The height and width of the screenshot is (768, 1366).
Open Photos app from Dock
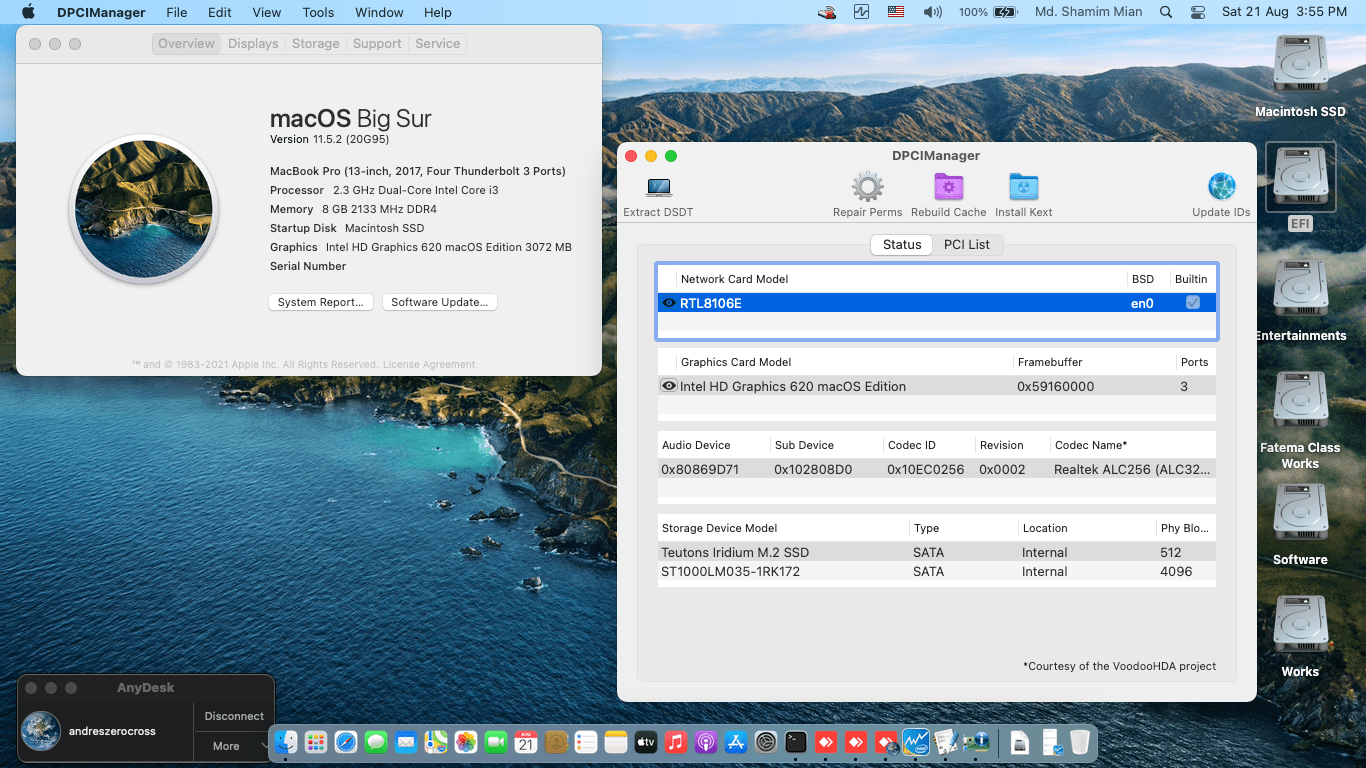[x=466, y=742]
